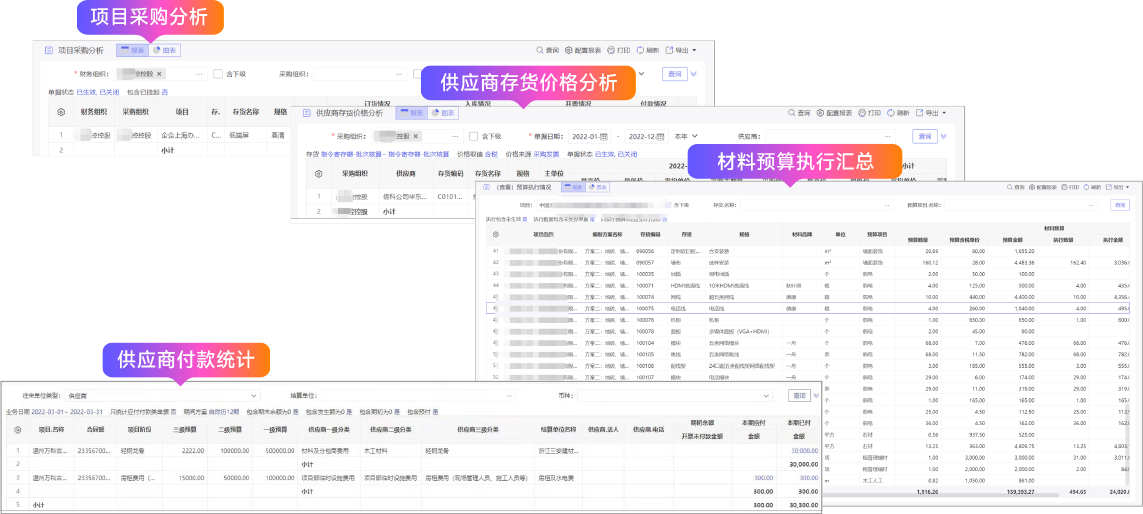Click the 查询 search icon in 项目采购分析
Viewport: 1143px width, 514px height.
(x=539, y=50)
